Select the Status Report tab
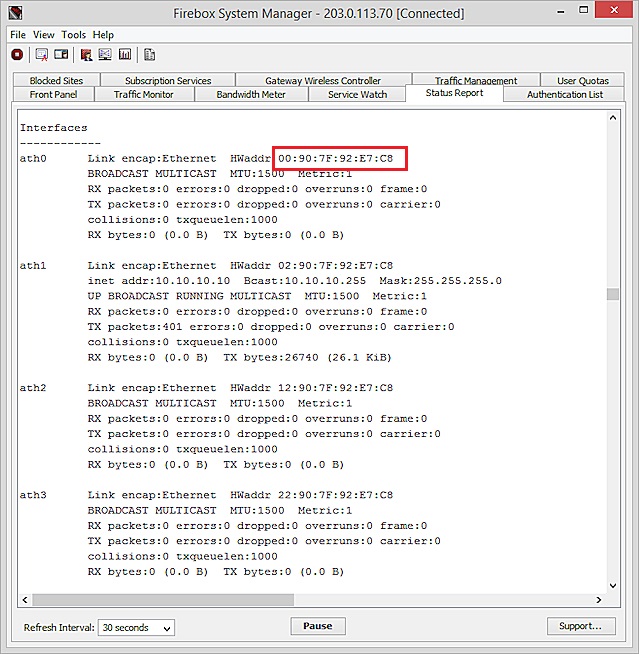The image size is (639, 654). pos(454,93)
